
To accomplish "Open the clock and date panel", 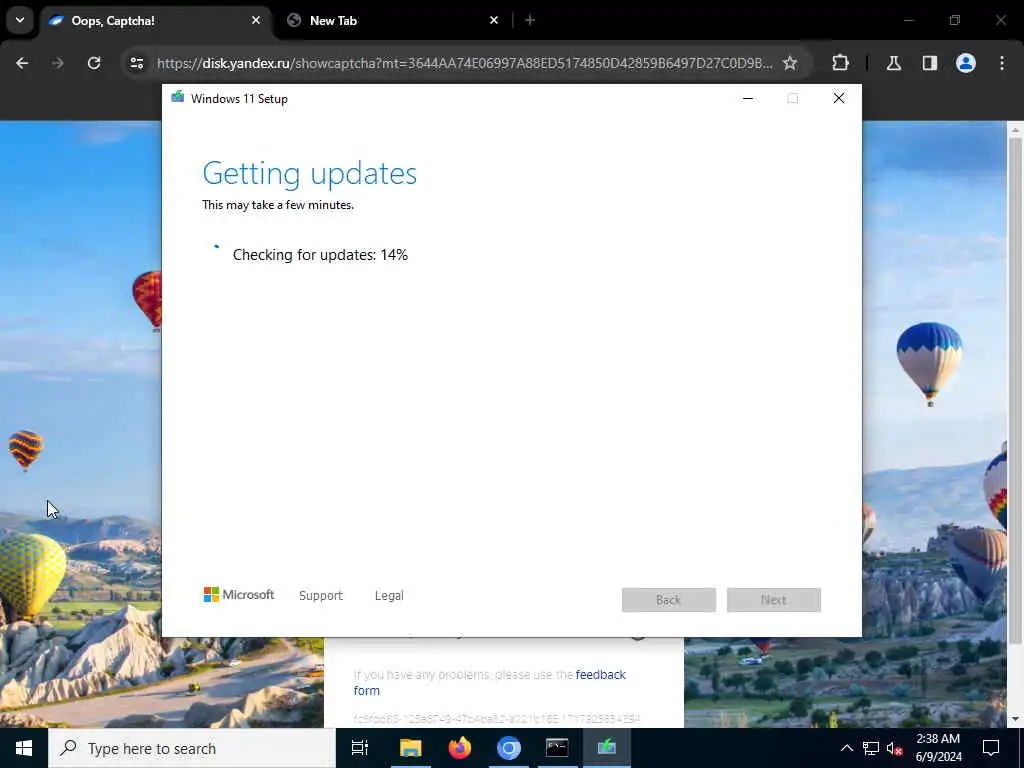I will tap(938, 748).
